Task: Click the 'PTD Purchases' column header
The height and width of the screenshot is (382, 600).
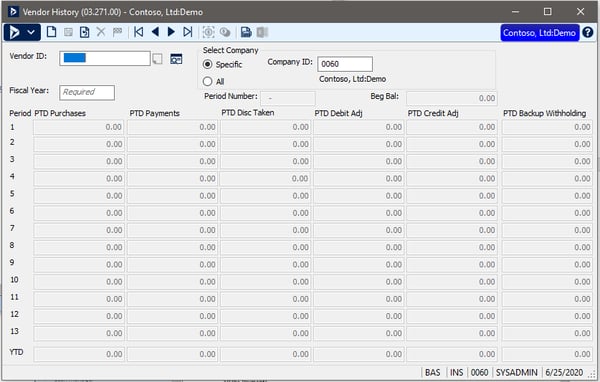Action: [60, 113]
